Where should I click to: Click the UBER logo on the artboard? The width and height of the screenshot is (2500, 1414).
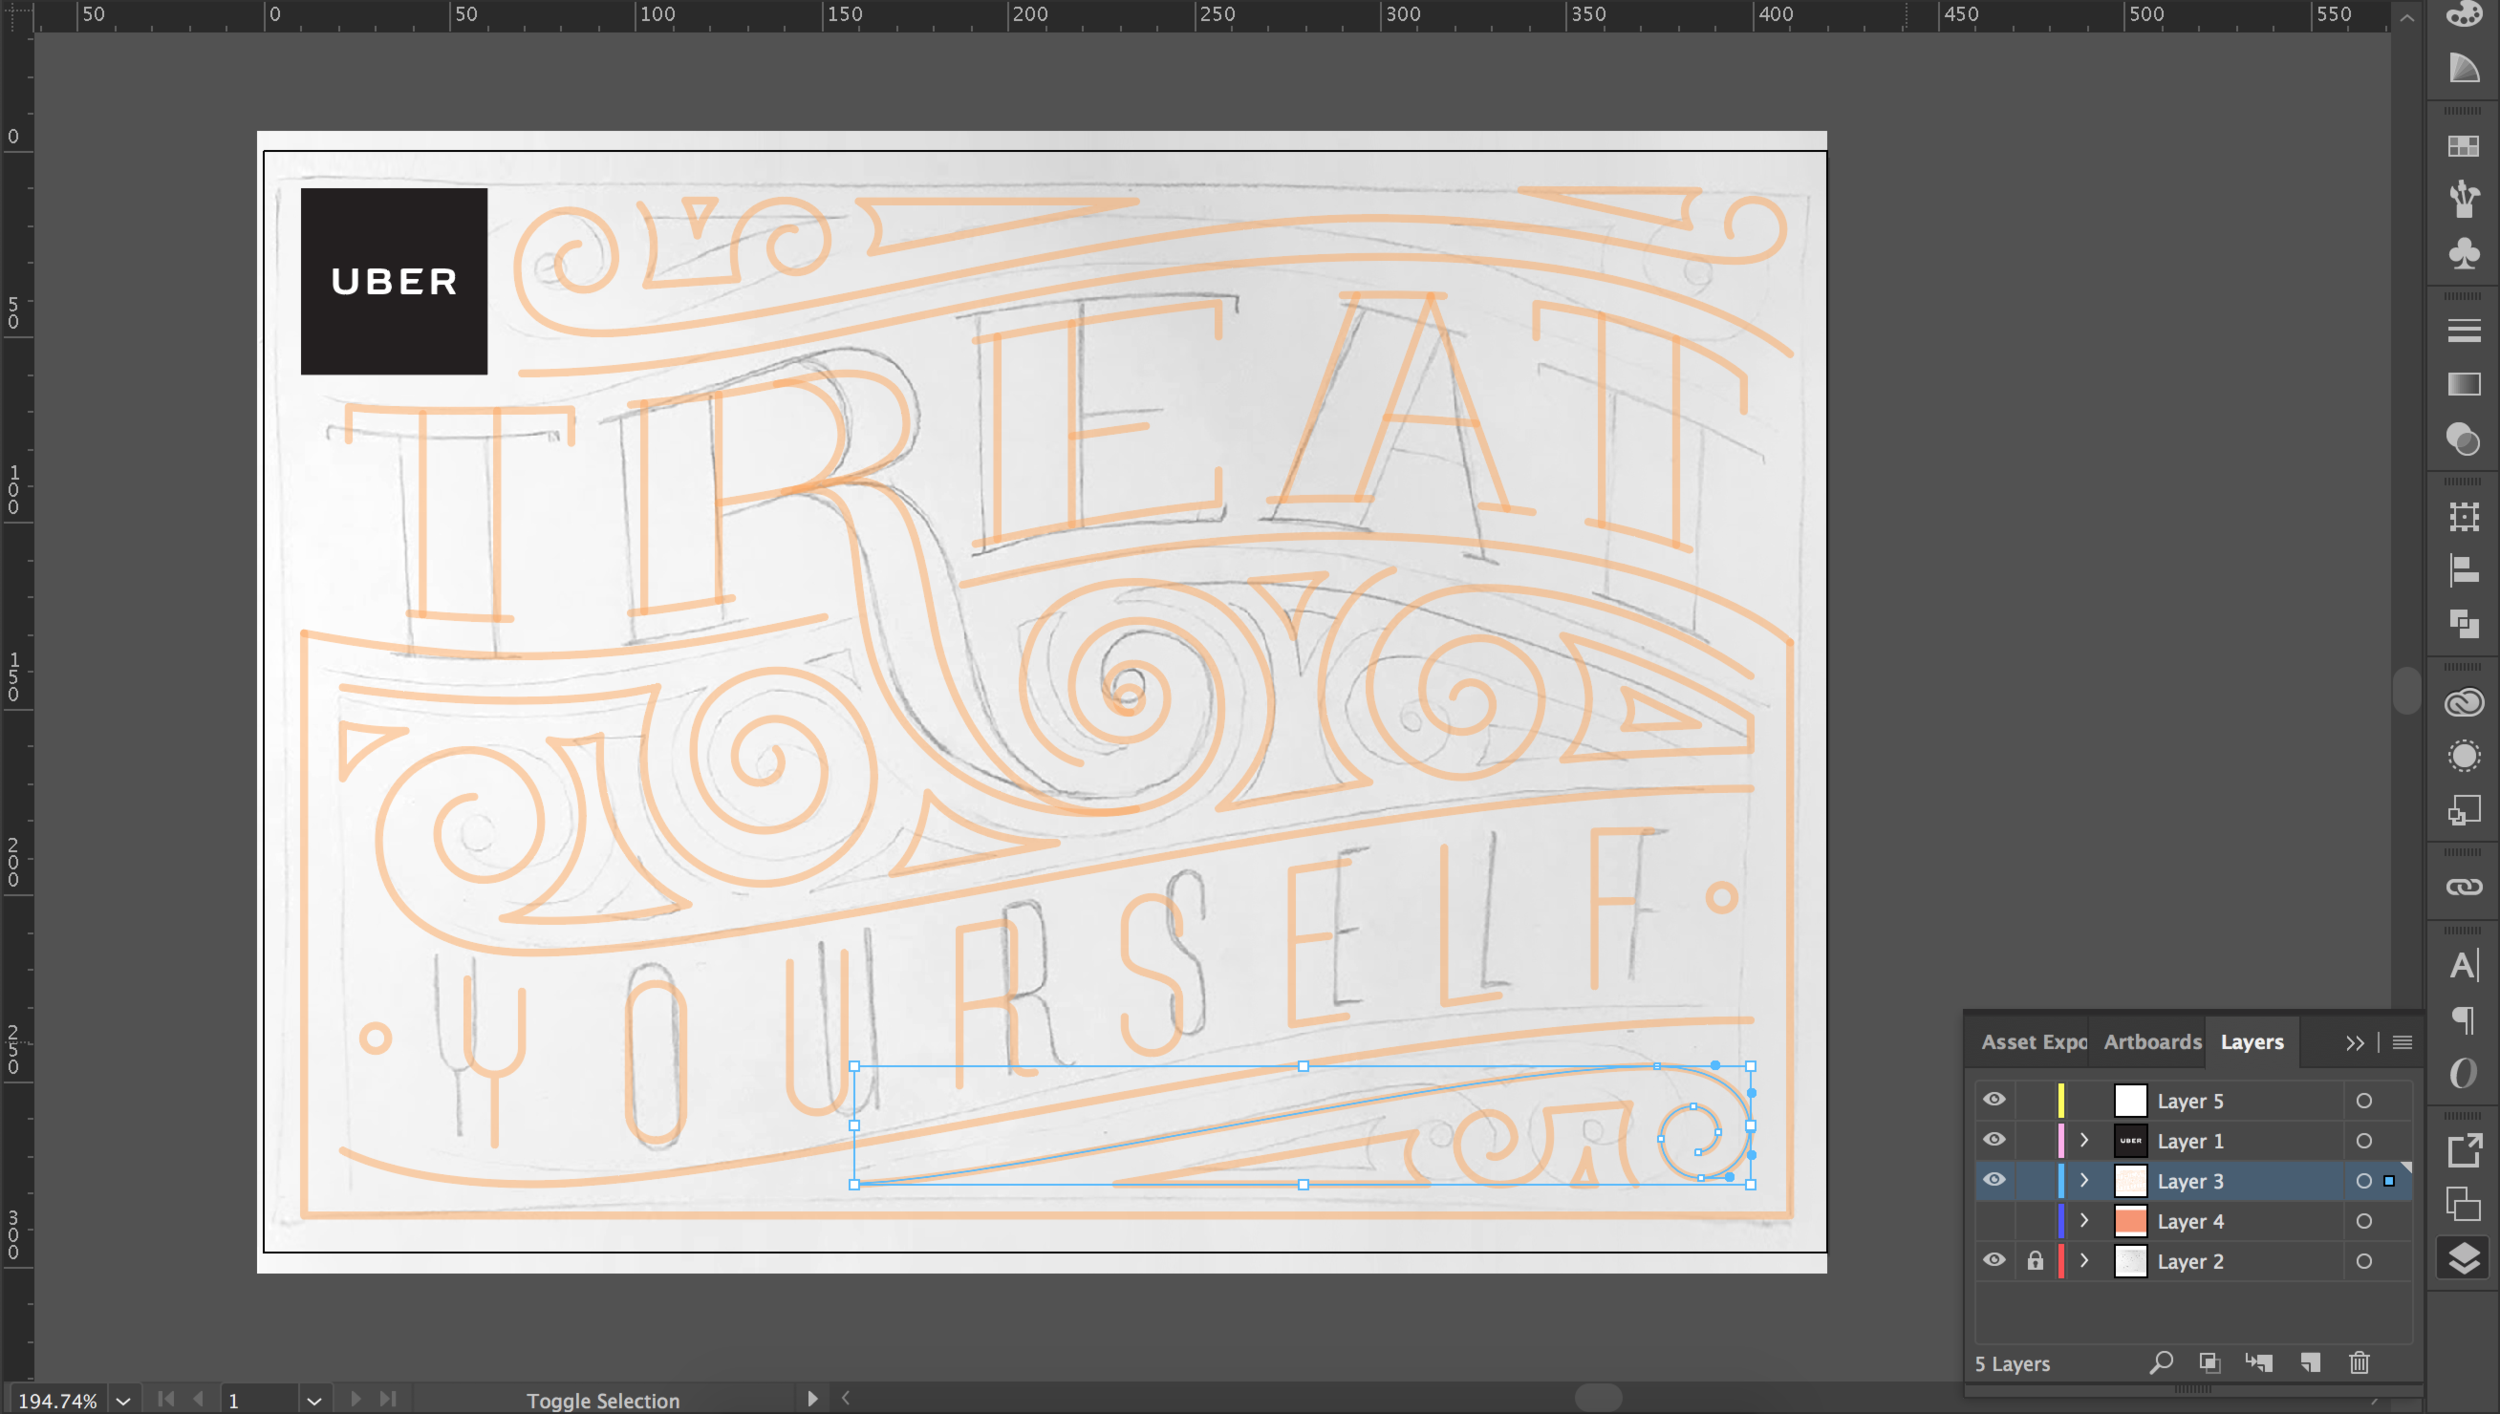(394, 281)
